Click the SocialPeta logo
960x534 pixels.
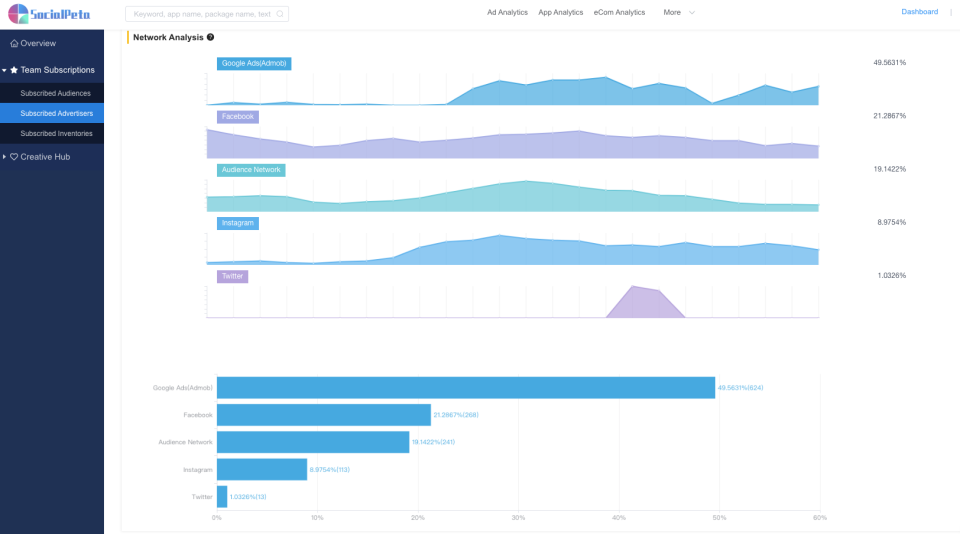click(49, 13)
